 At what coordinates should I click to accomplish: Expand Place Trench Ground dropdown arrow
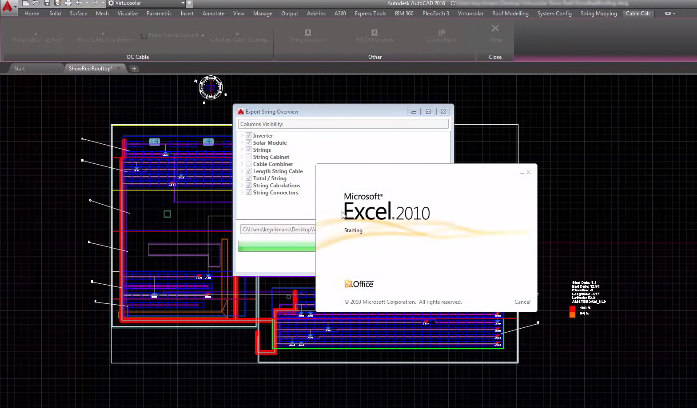click(x=203, y=35)
